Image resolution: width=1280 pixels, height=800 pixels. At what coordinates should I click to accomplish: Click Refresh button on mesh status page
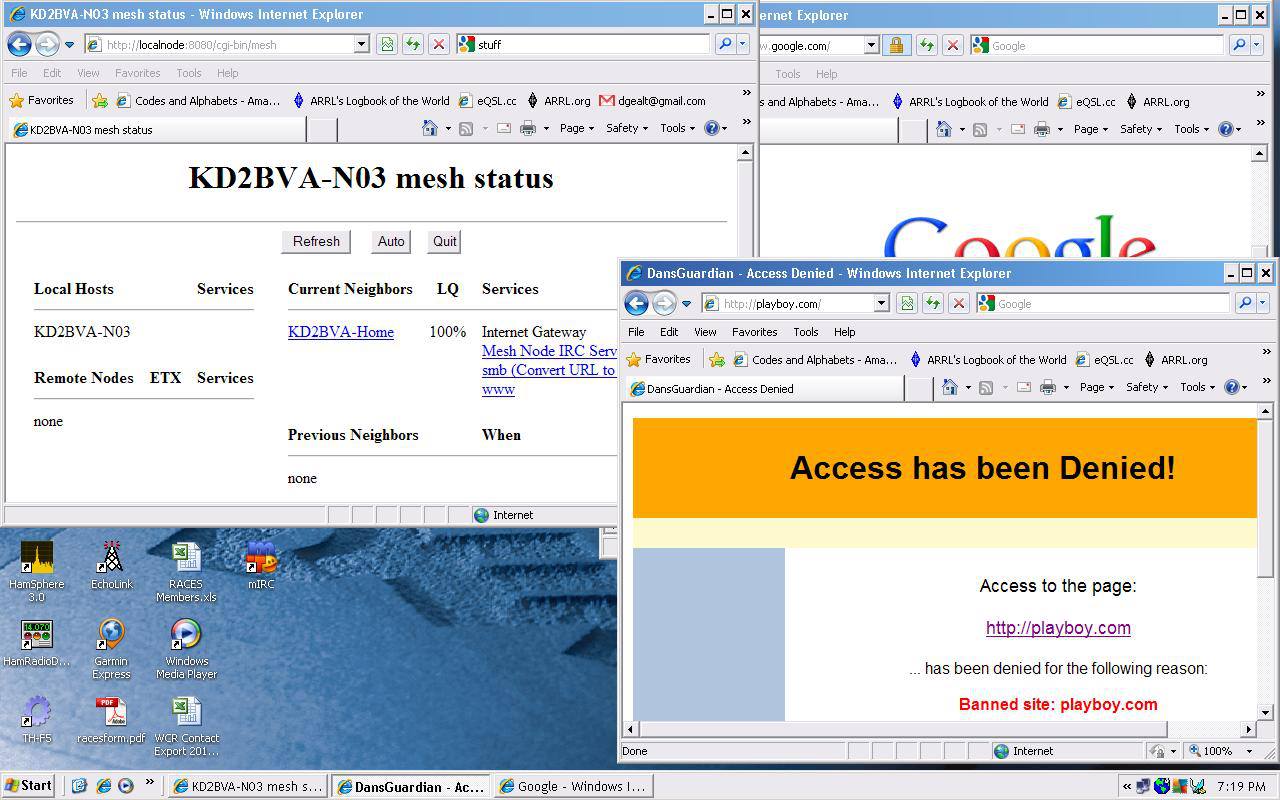pyautogui.click(x=316, y=241)
